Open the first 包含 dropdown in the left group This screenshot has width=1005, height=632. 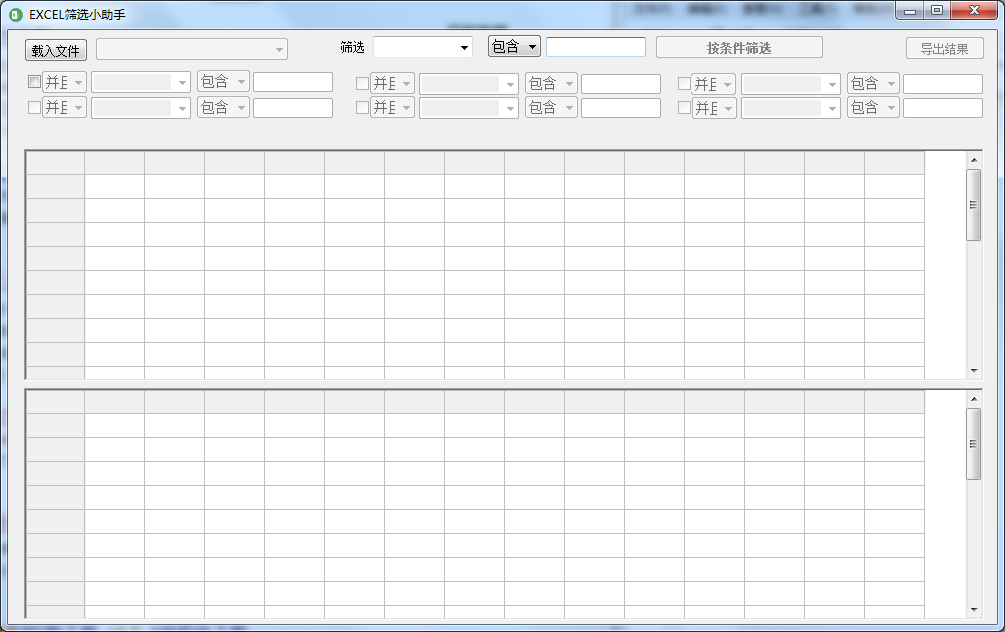(x=223, y=81)
